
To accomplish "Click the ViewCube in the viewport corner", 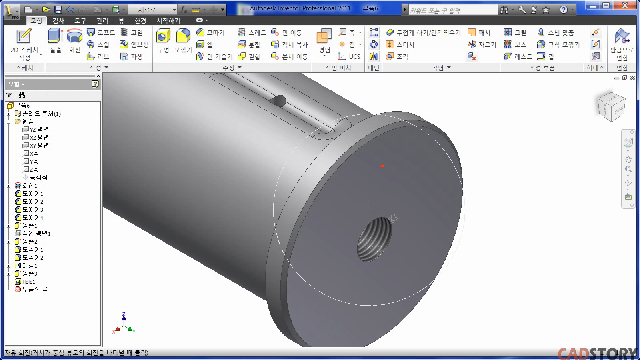I will point(611,106).
